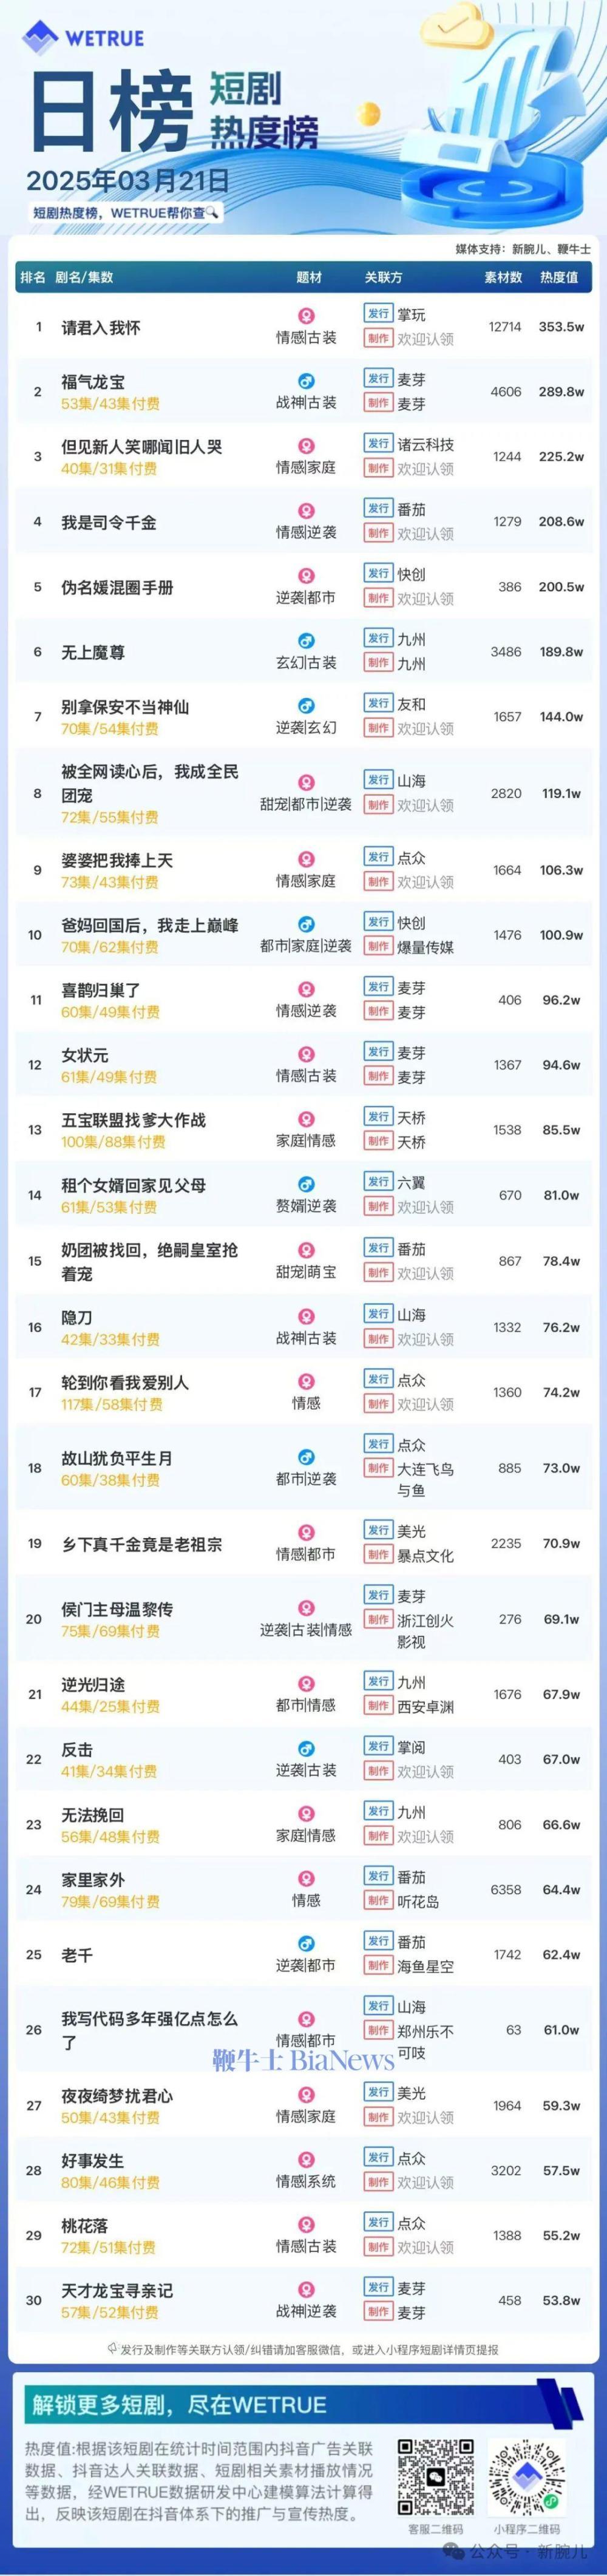Screen dimensions: 607x2576
Task: Click the 制作 tag for 福气龙宝
Action: (377, 404)
